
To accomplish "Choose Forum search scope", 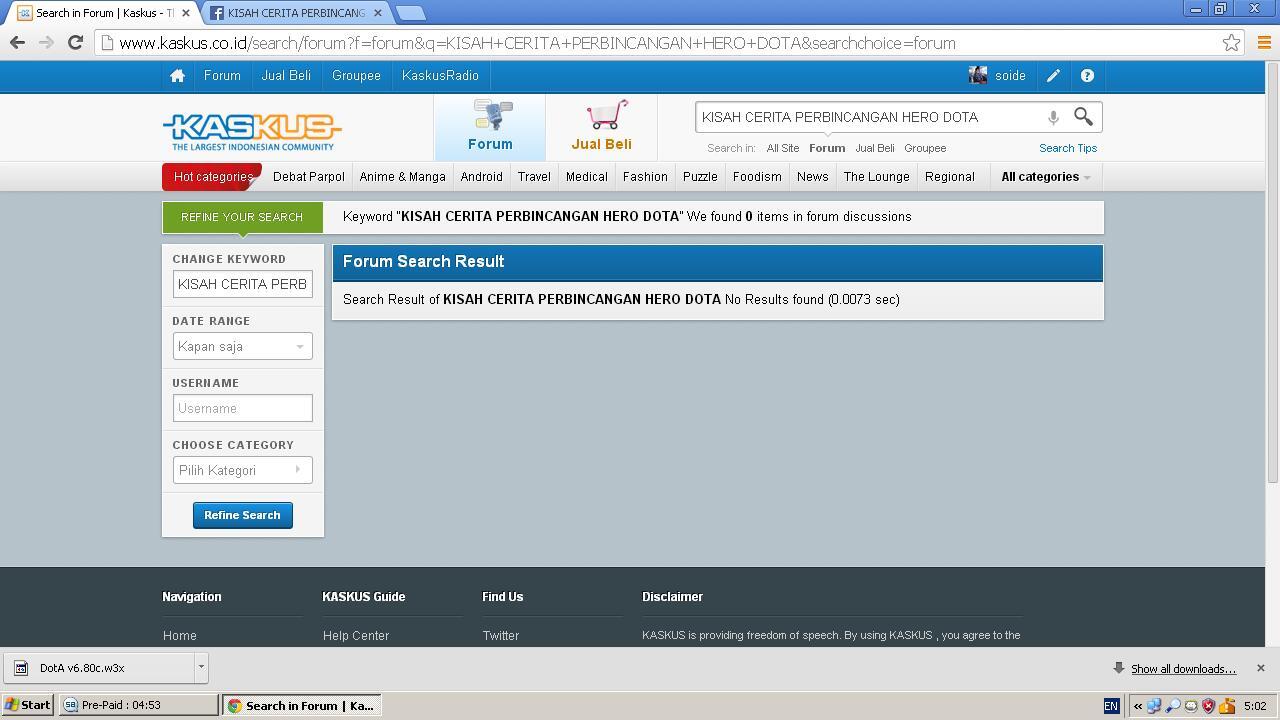I will click(827, 148).
